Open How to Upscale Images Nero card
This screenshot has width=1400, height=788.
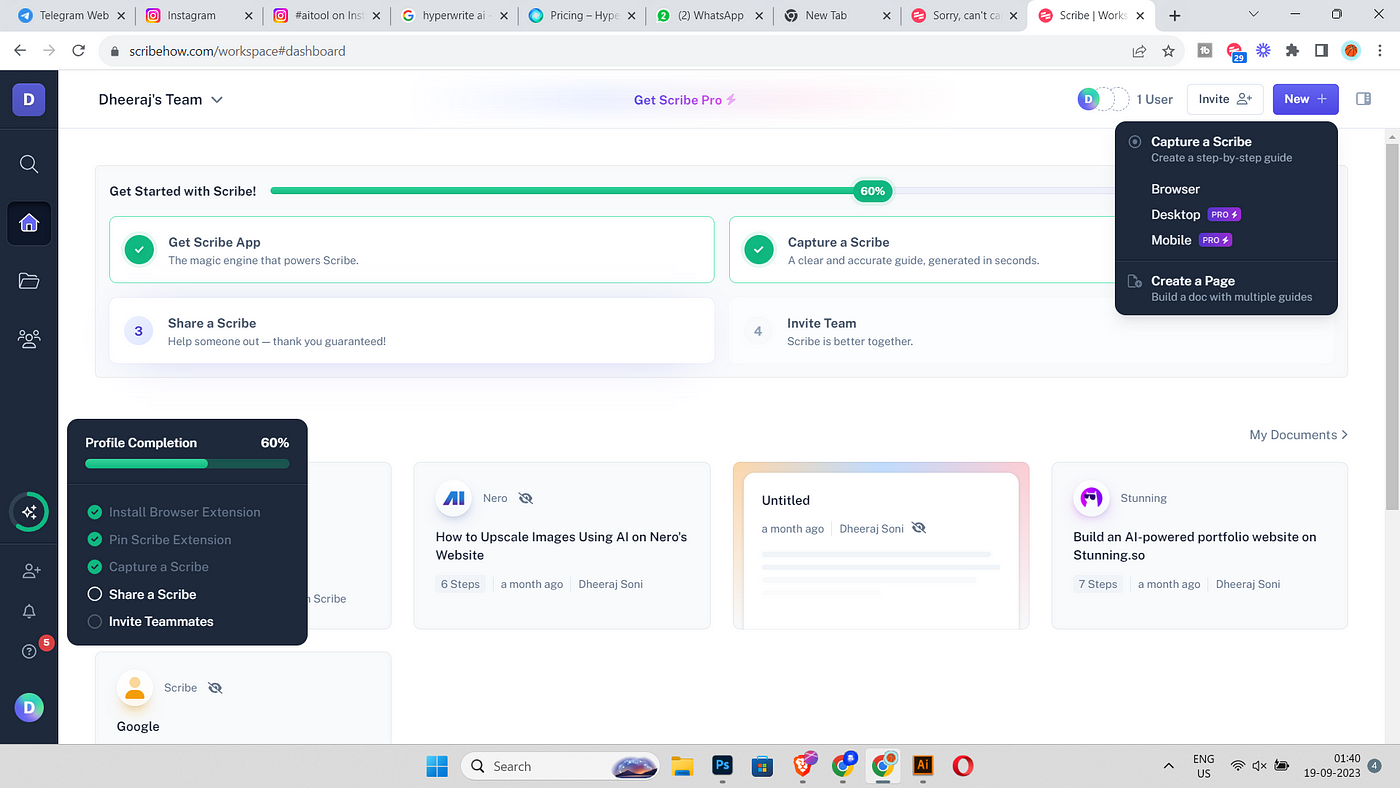click(562, 545)
